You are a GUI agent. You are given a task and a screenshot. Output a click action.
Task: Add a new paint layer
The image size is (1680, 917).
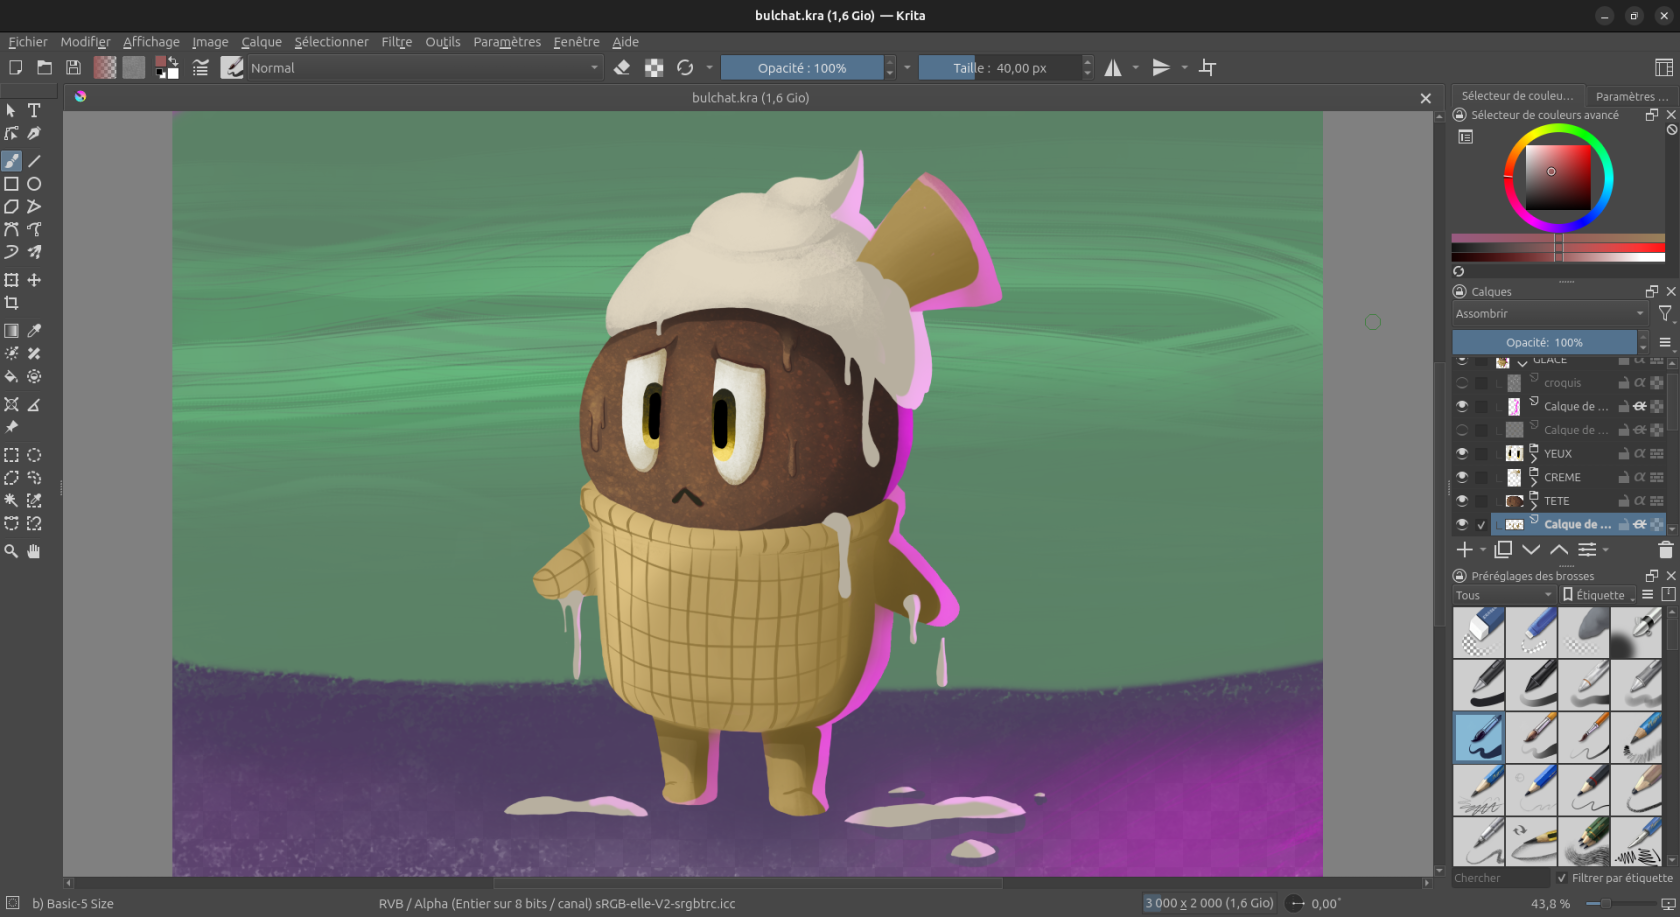pos(1464,550)
